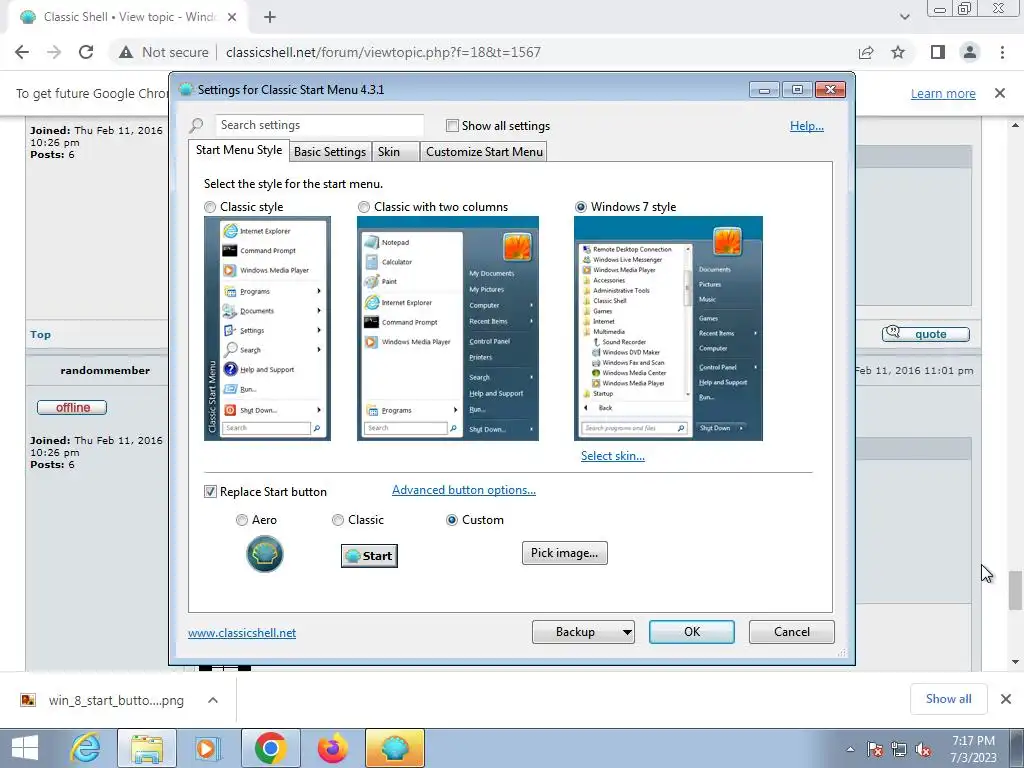The image size is (1024, 768).
Task: Show hidden system tray icons
Action: pyautogui.click(x=850, y=749)
